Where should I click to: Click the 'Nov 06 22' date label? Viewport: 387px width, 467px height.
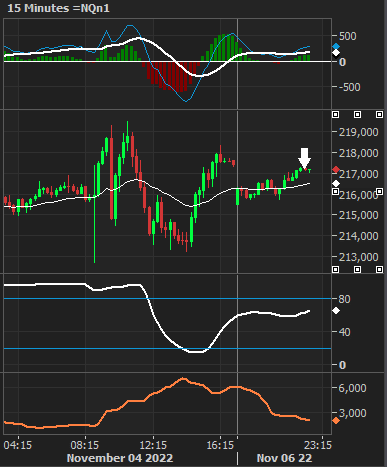coord(284,458)
